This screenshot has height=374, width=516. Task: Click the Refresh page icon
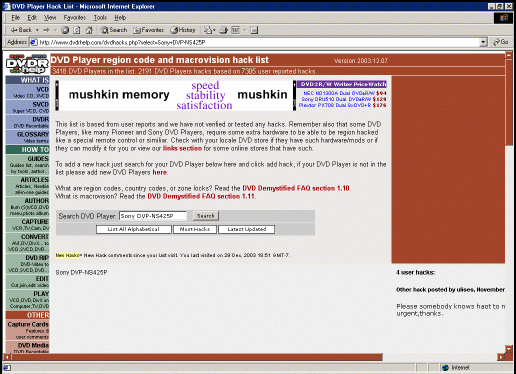[x=77, y=30]
